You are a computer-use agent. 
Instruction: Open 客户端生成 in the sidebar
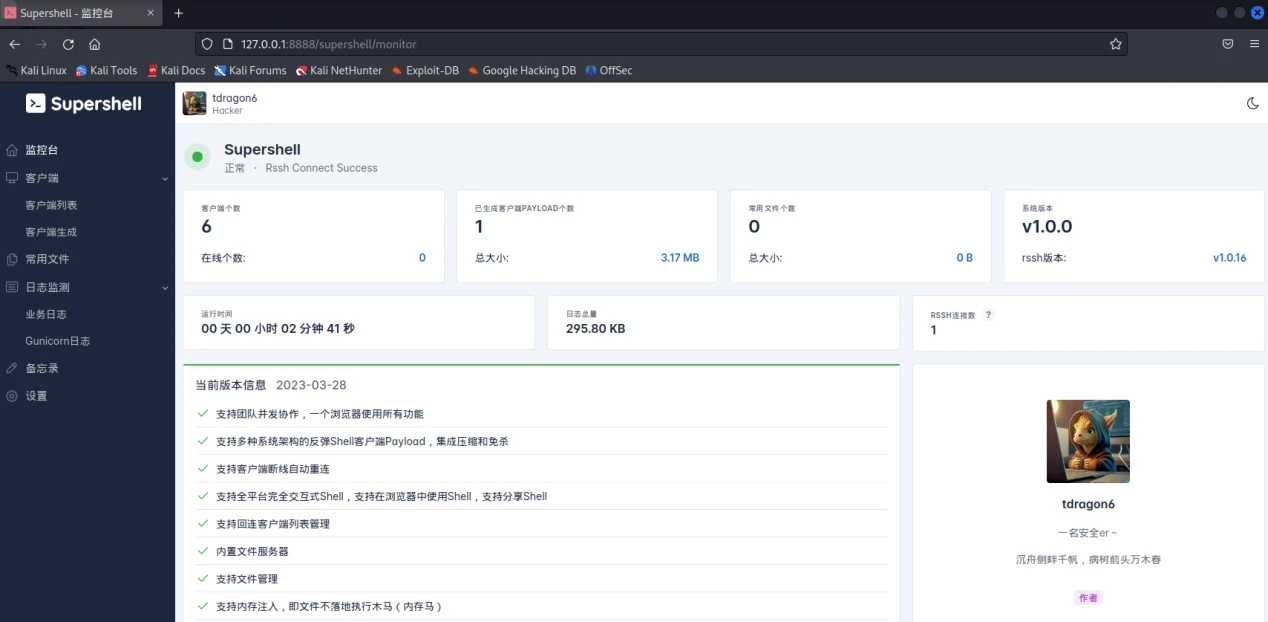click(51, 232)
